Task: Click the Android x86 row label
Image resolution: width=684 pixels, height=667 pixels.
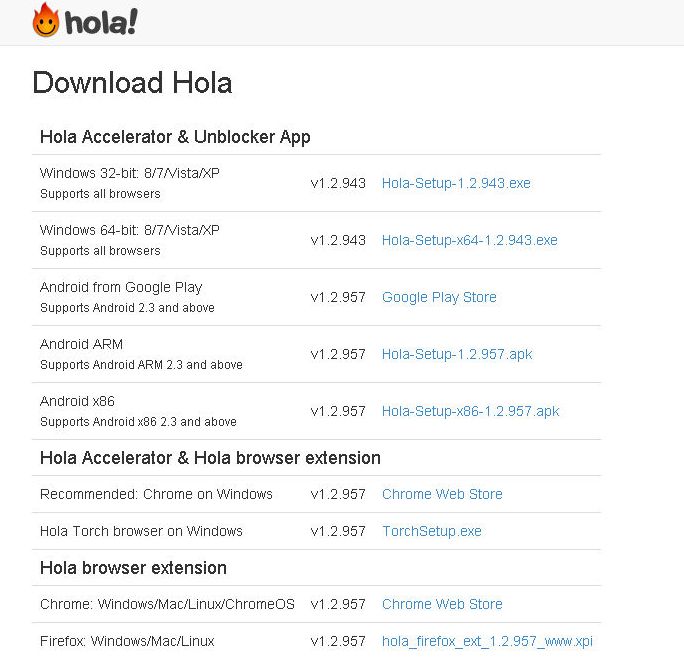Action: tap(77, 401)
